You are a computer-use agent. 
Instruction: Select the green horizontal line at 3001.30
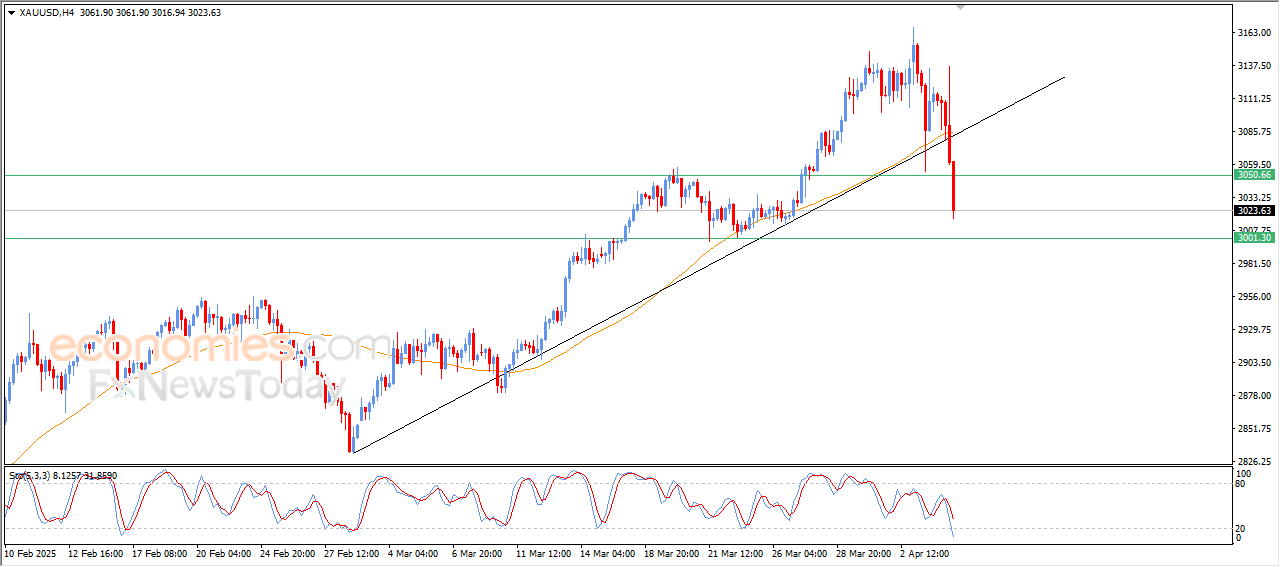coord(617,238)
